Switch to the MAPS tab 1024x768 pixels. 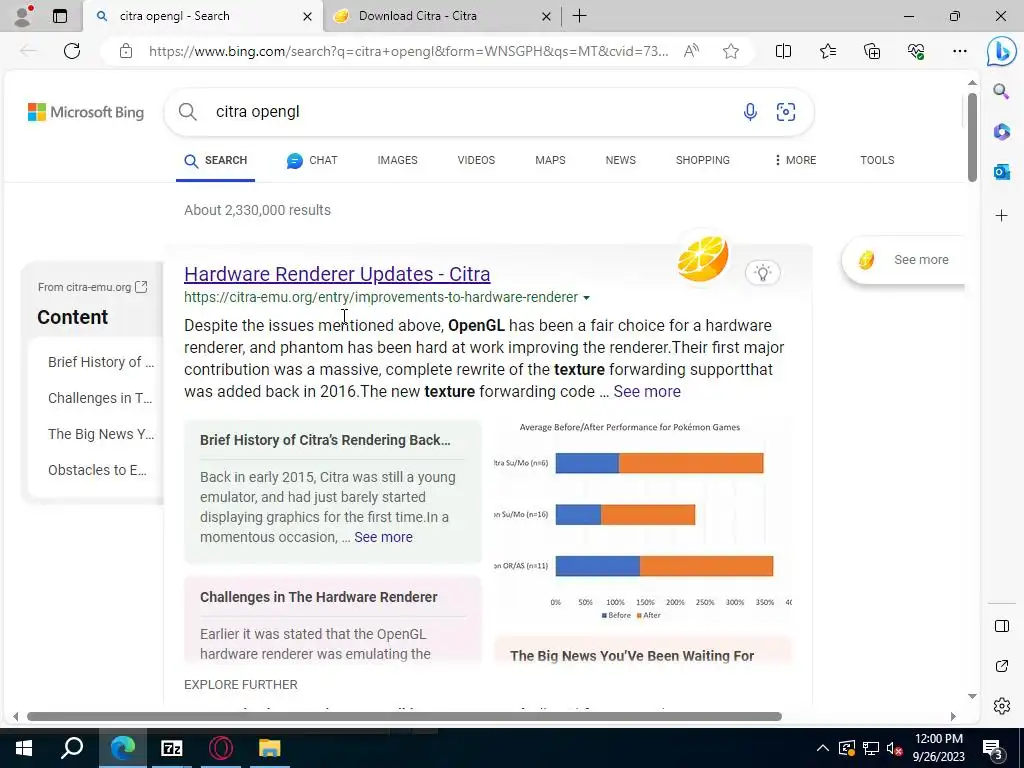pos(550,160)
